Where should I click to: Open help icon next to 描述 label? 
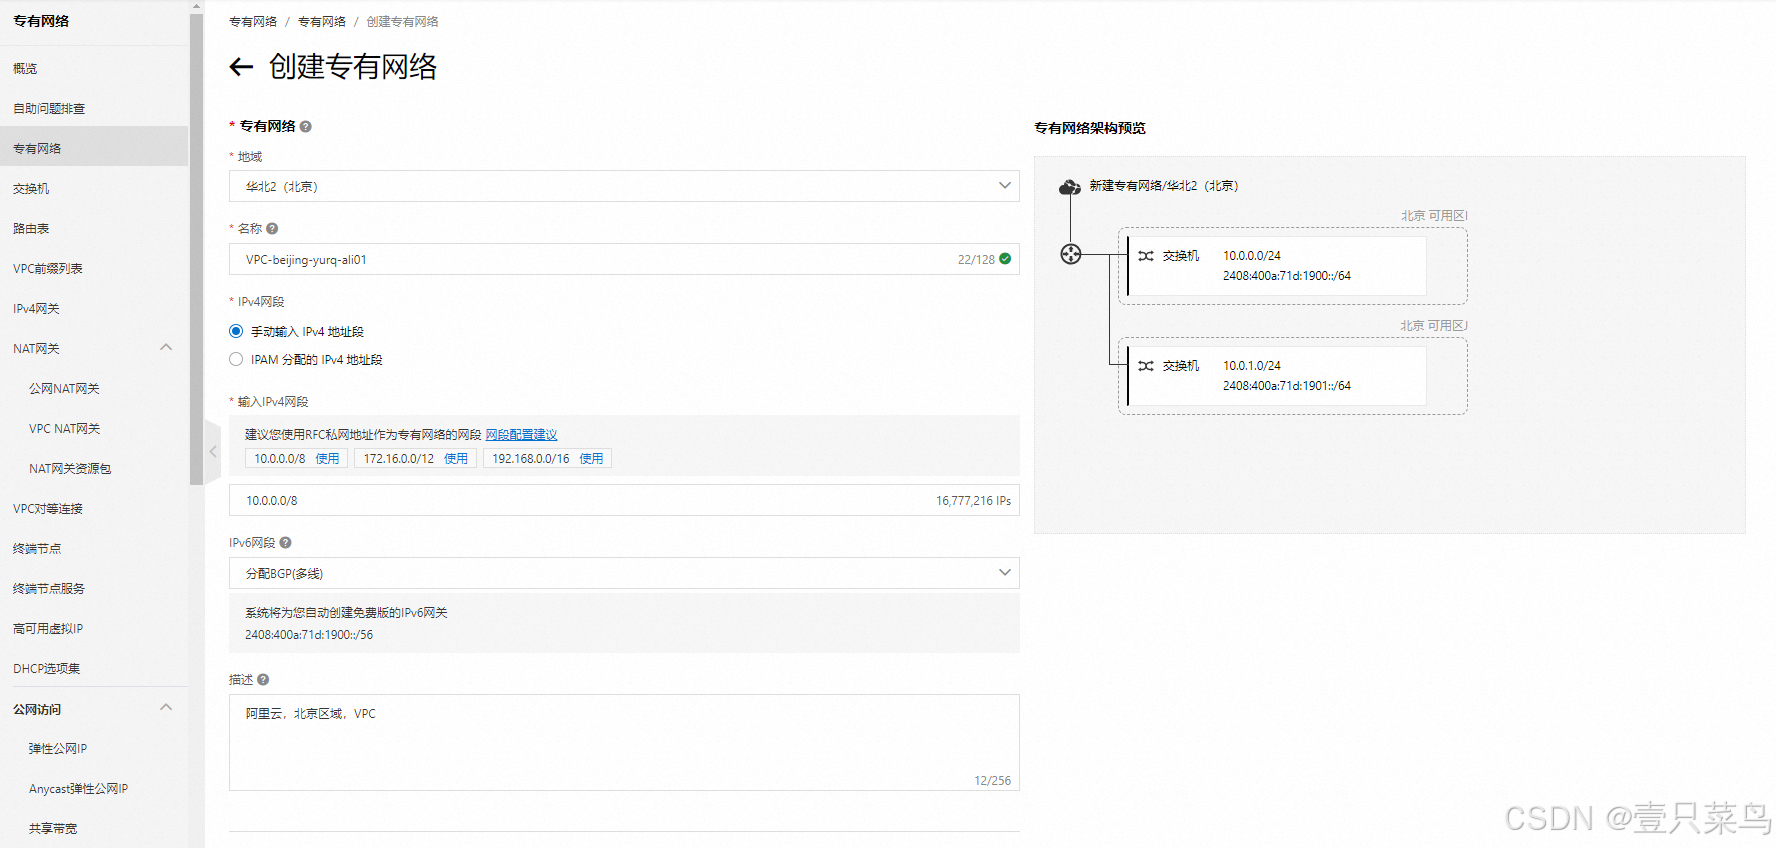(263, 680)
